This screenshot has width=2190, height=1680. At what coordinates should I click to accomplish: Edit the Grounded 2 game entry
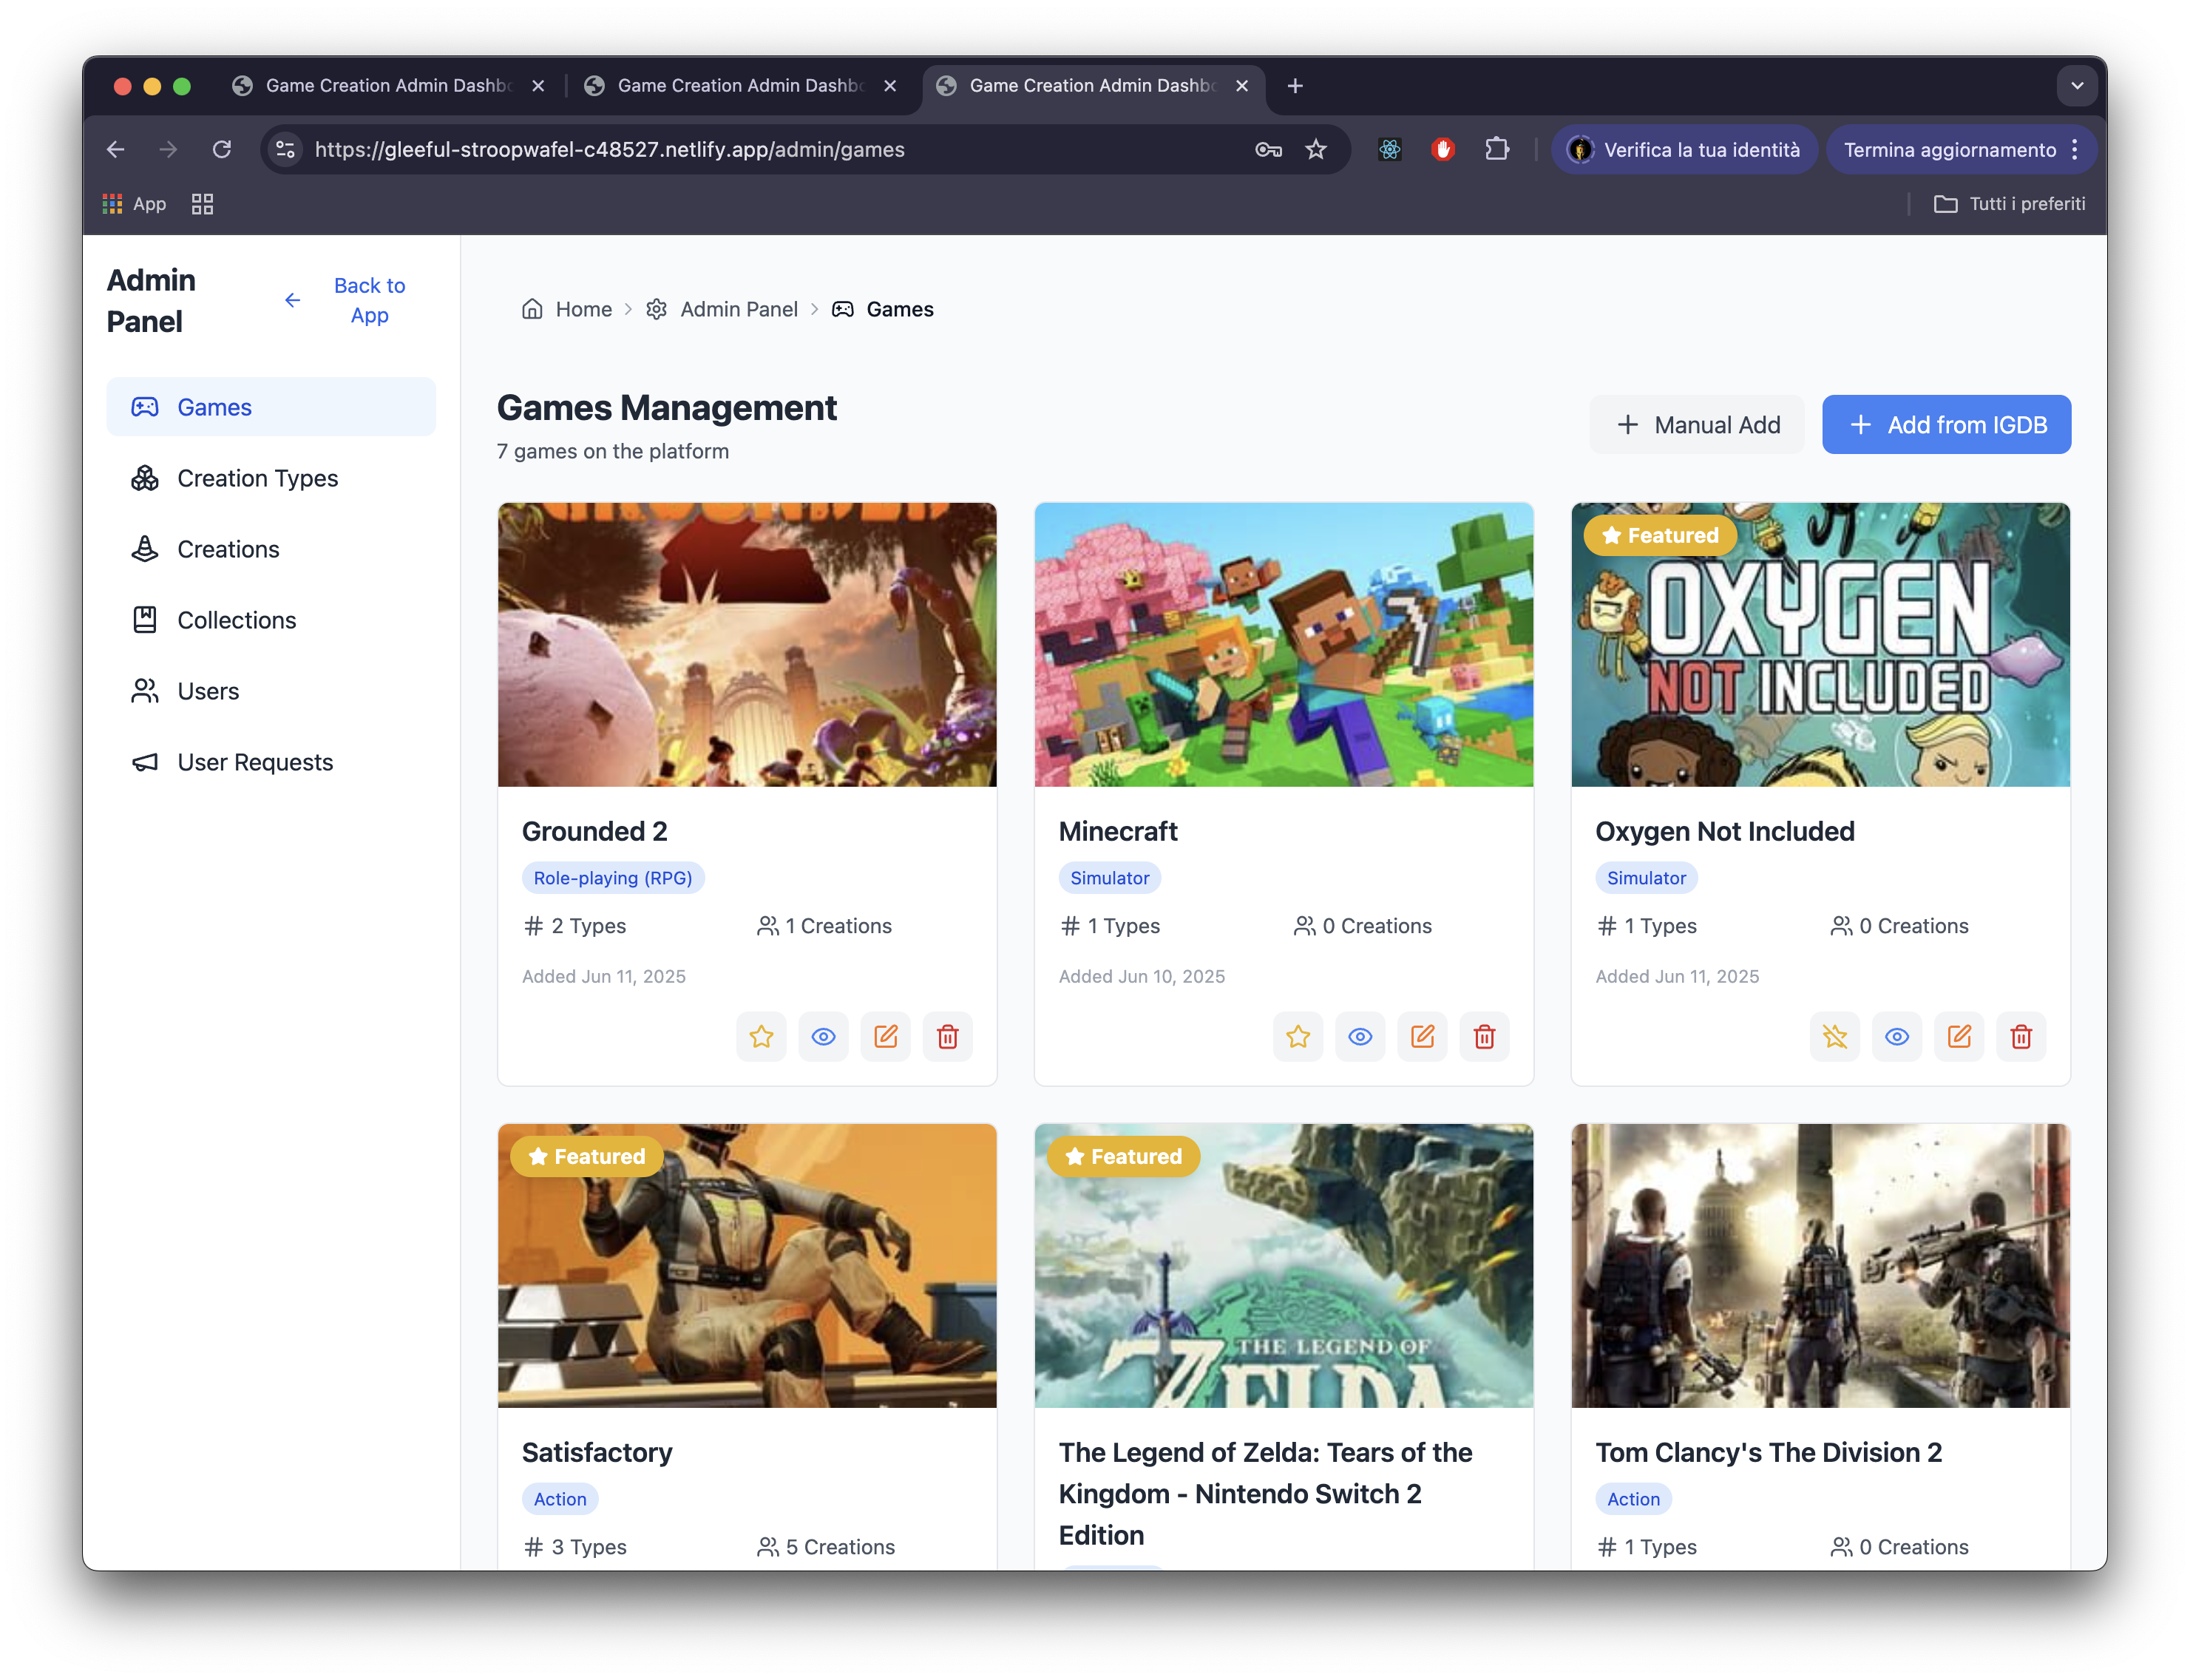(x=885, y=1036)
